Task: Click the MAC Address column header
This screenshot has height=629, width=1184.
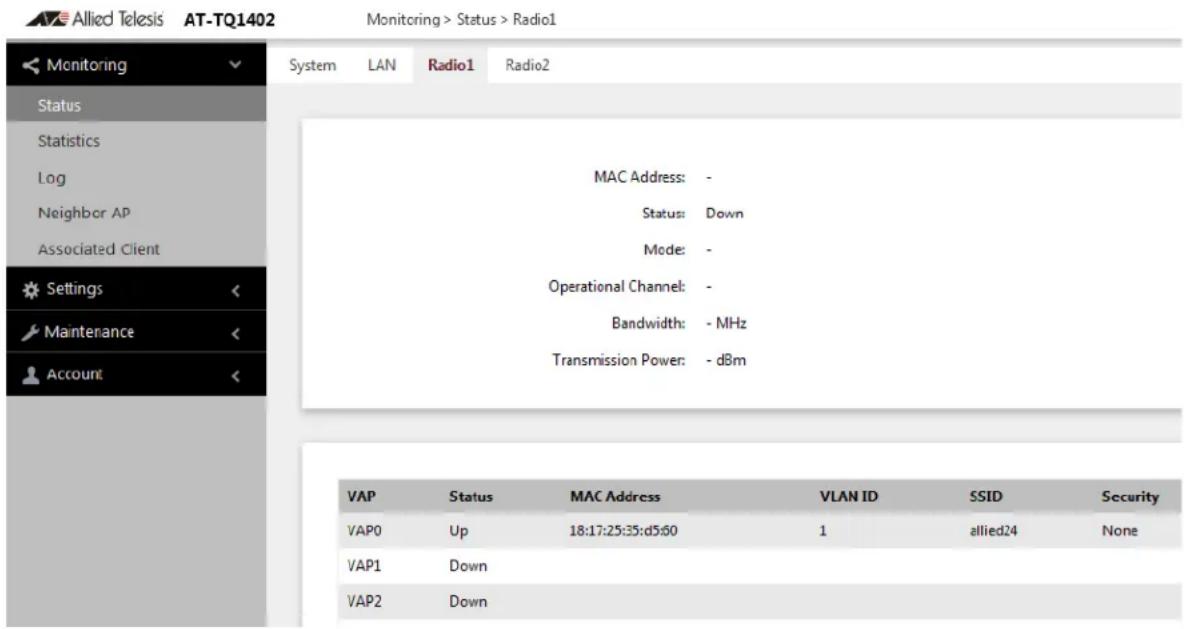Action: (x=615, y=497)
